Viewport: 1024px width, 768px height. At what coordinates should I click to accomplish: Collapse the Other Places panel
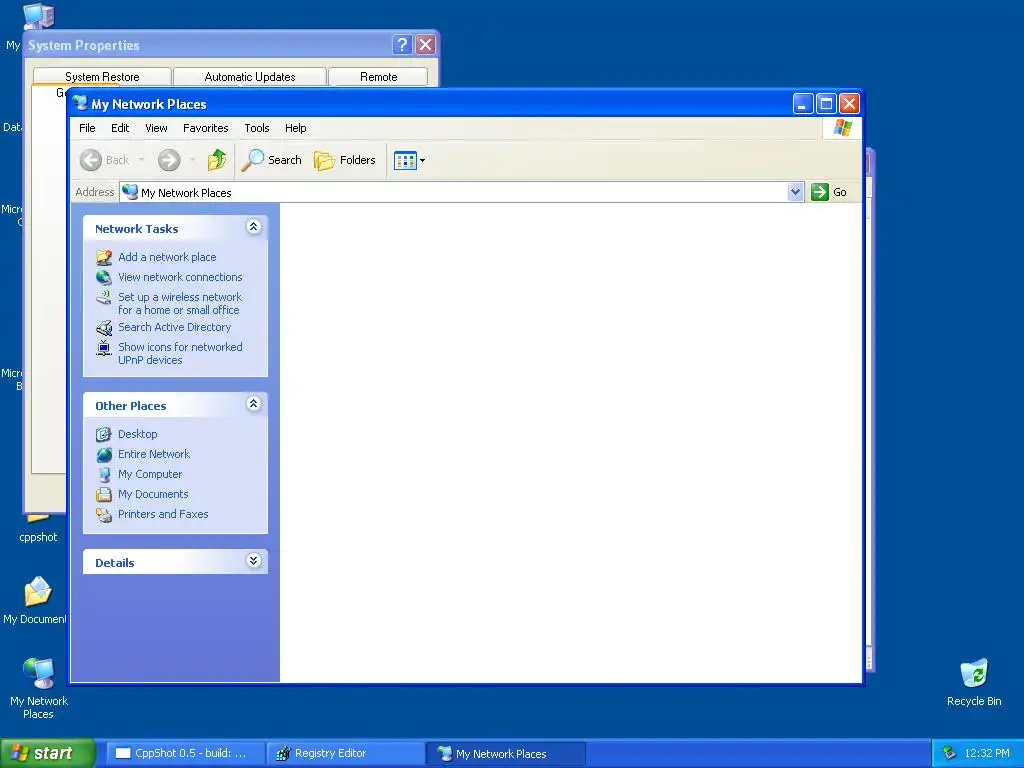(x=253, y=404)
